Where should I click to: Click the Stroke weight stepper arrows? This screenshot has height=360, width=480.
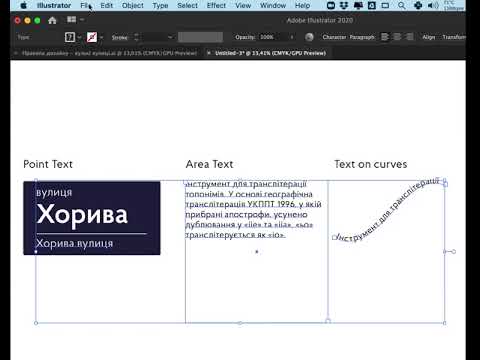point(136,37)
